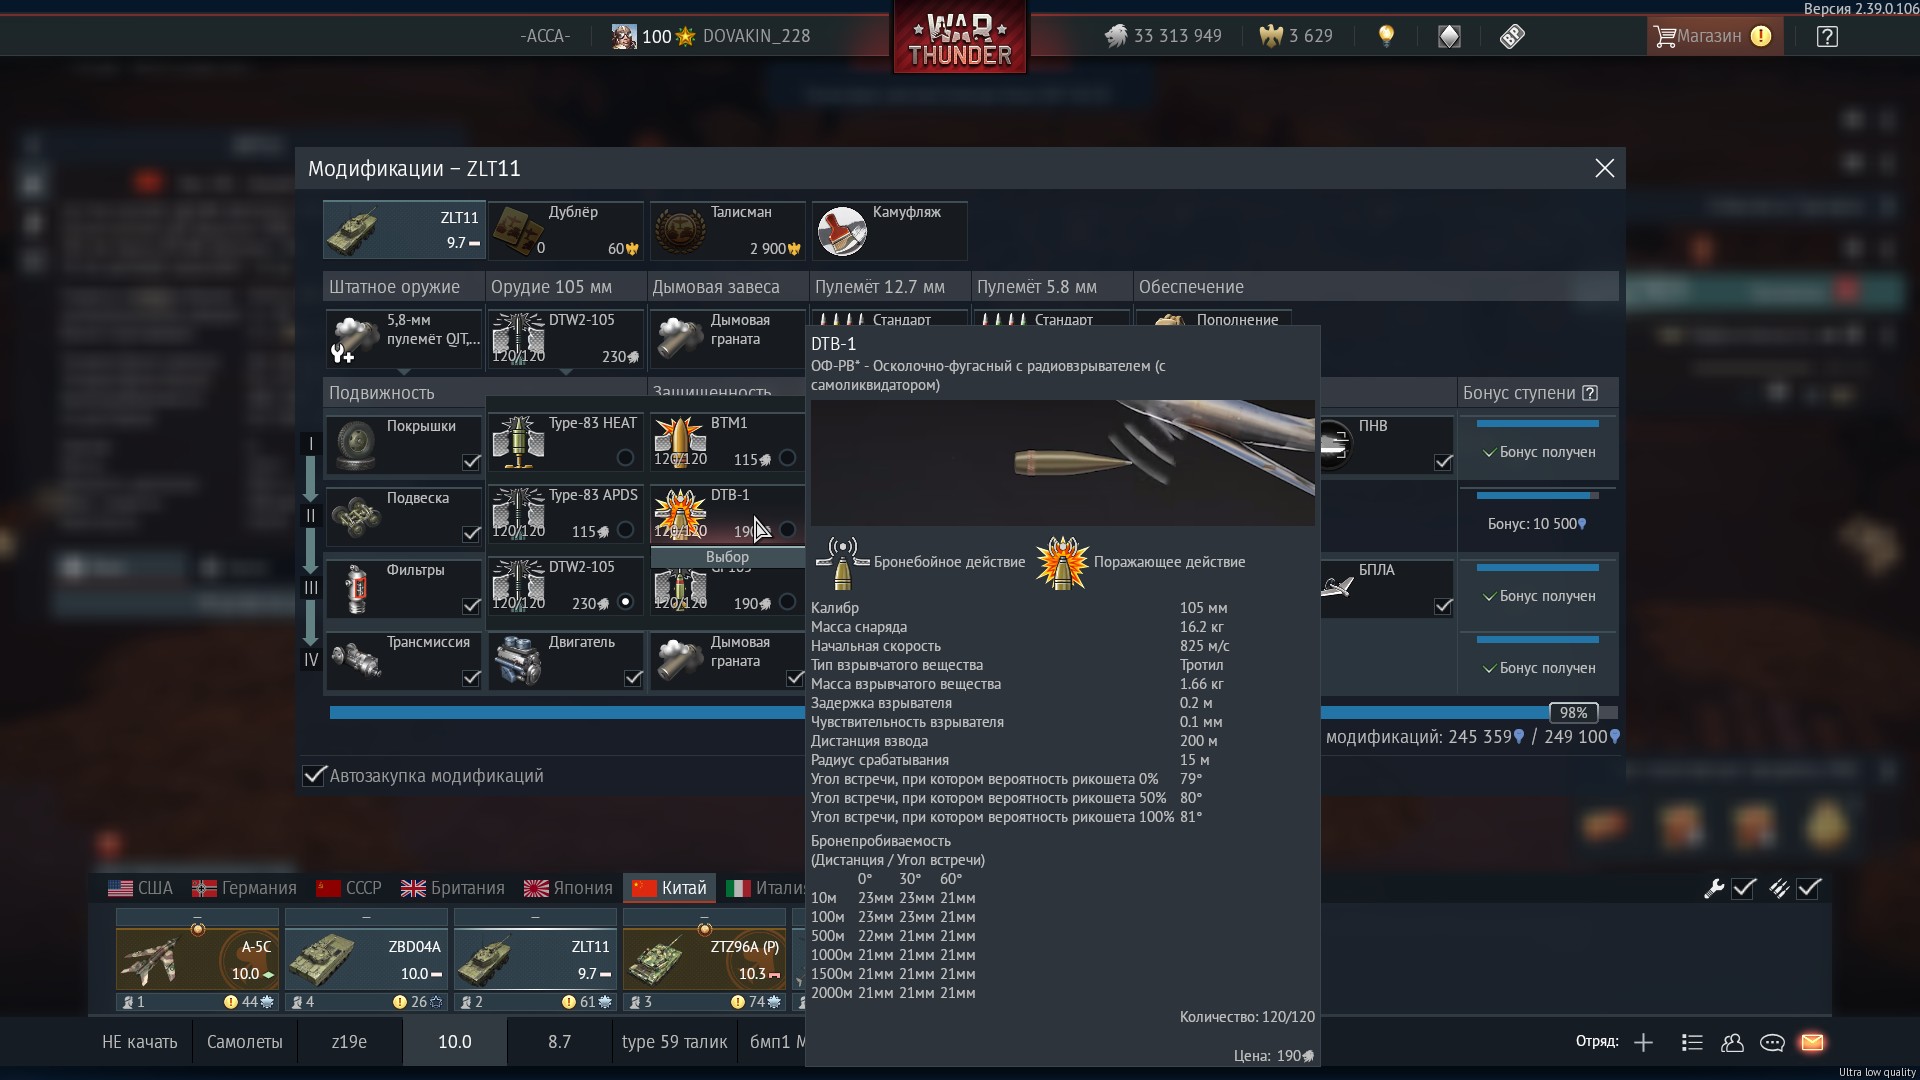Open the Самолеты preset
1920x1080 pixels.
245,1042
